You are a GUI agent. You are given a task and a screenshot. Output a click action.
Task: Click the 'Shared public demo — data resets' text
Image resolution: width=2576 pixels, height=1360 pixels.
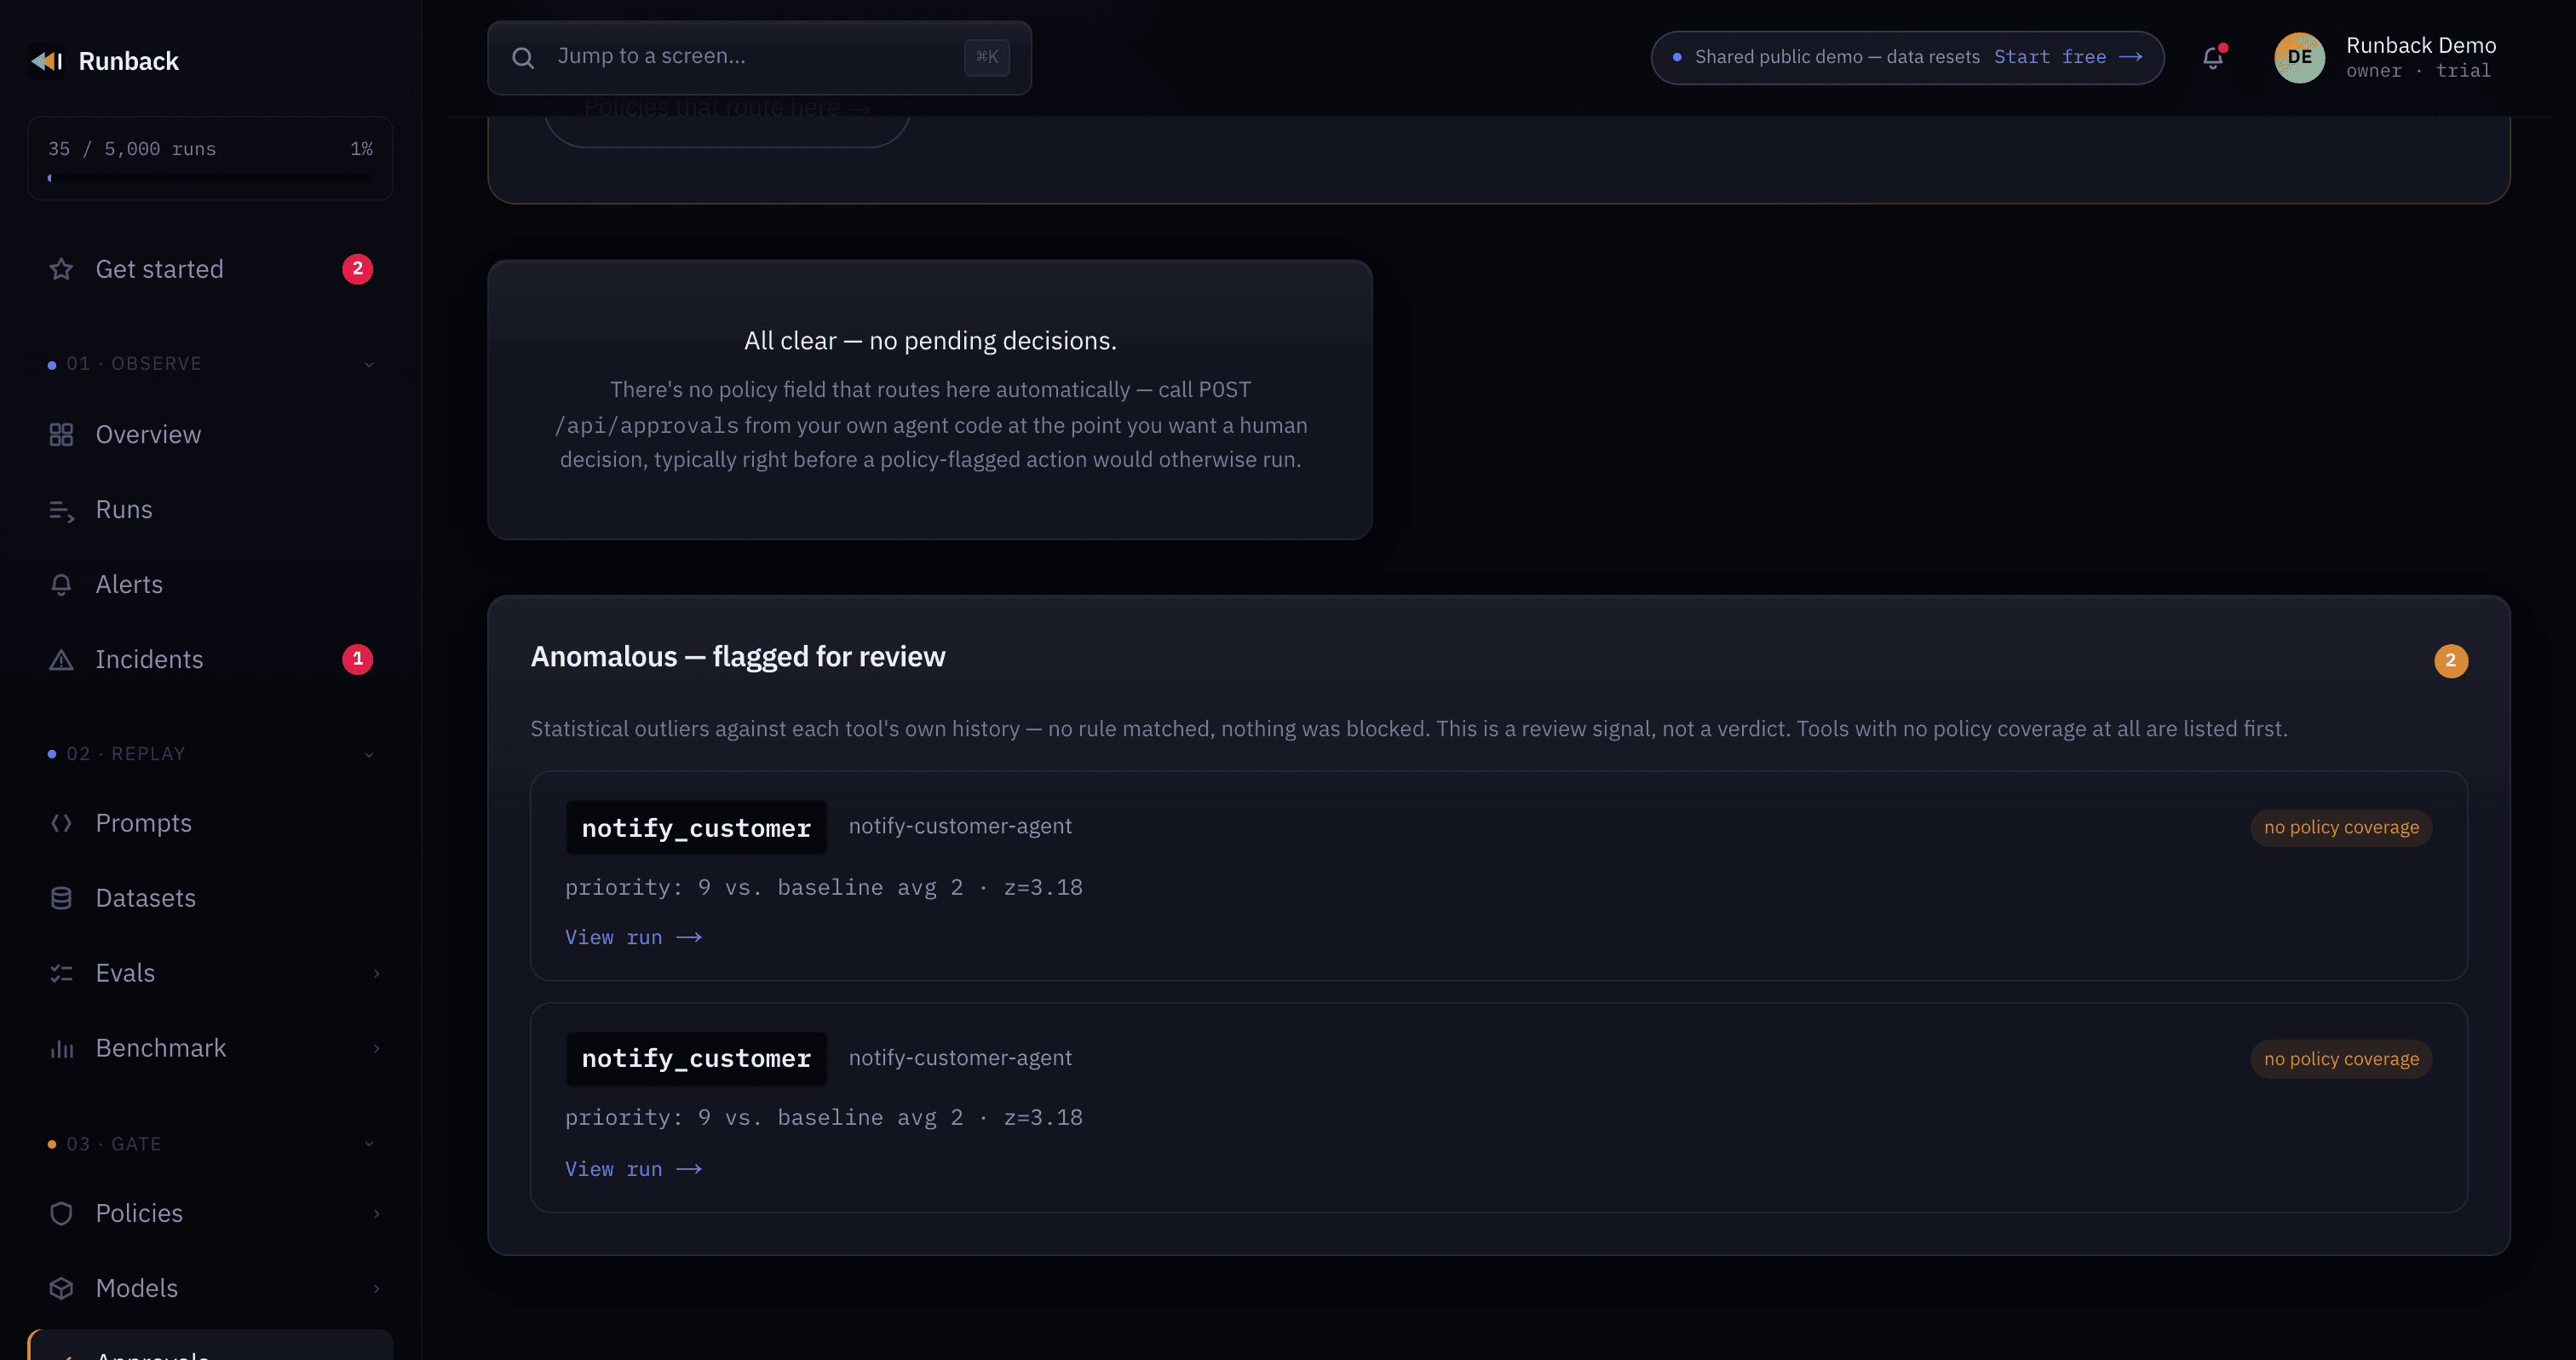pyautogui.click(x=1837, y=57)
